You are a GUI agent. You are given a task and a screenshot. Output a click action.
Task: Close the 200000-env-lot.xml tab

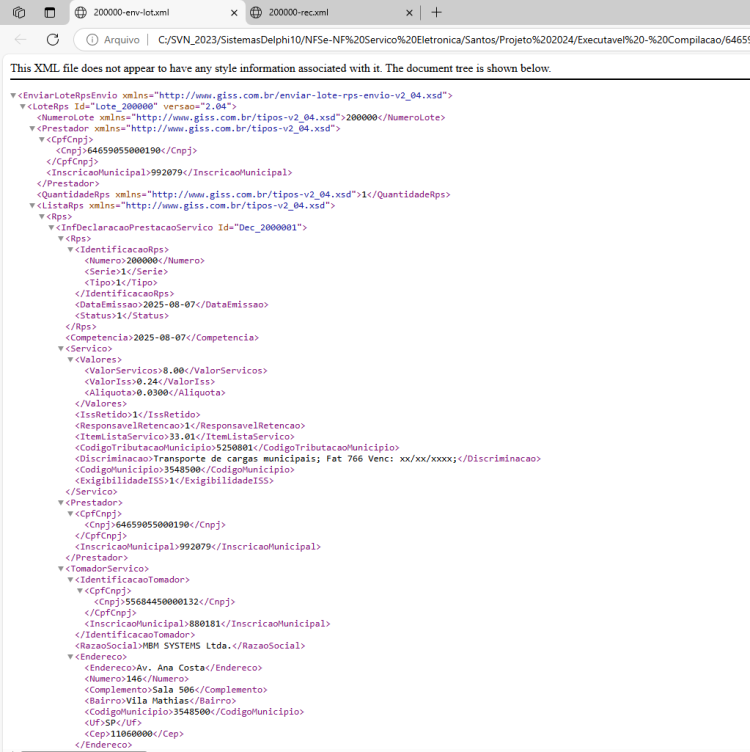click(x=234, y=13)
